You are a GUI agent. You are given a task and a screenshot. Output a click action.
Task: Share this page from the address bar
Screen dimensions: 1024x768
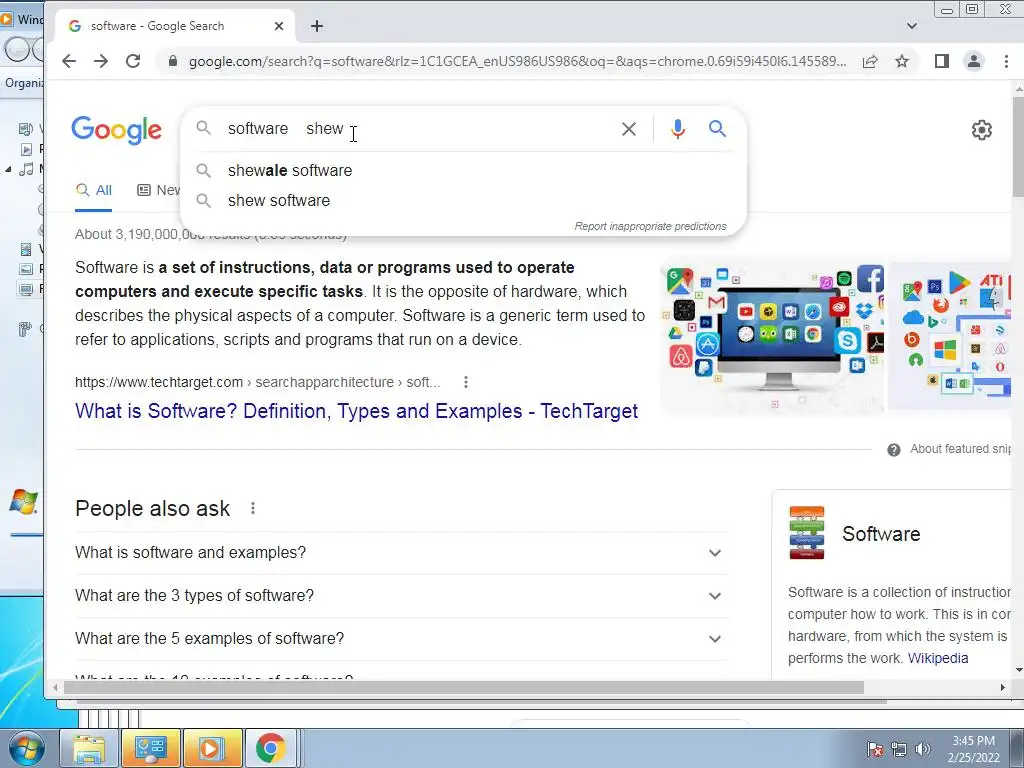click(x=870, y=61)
